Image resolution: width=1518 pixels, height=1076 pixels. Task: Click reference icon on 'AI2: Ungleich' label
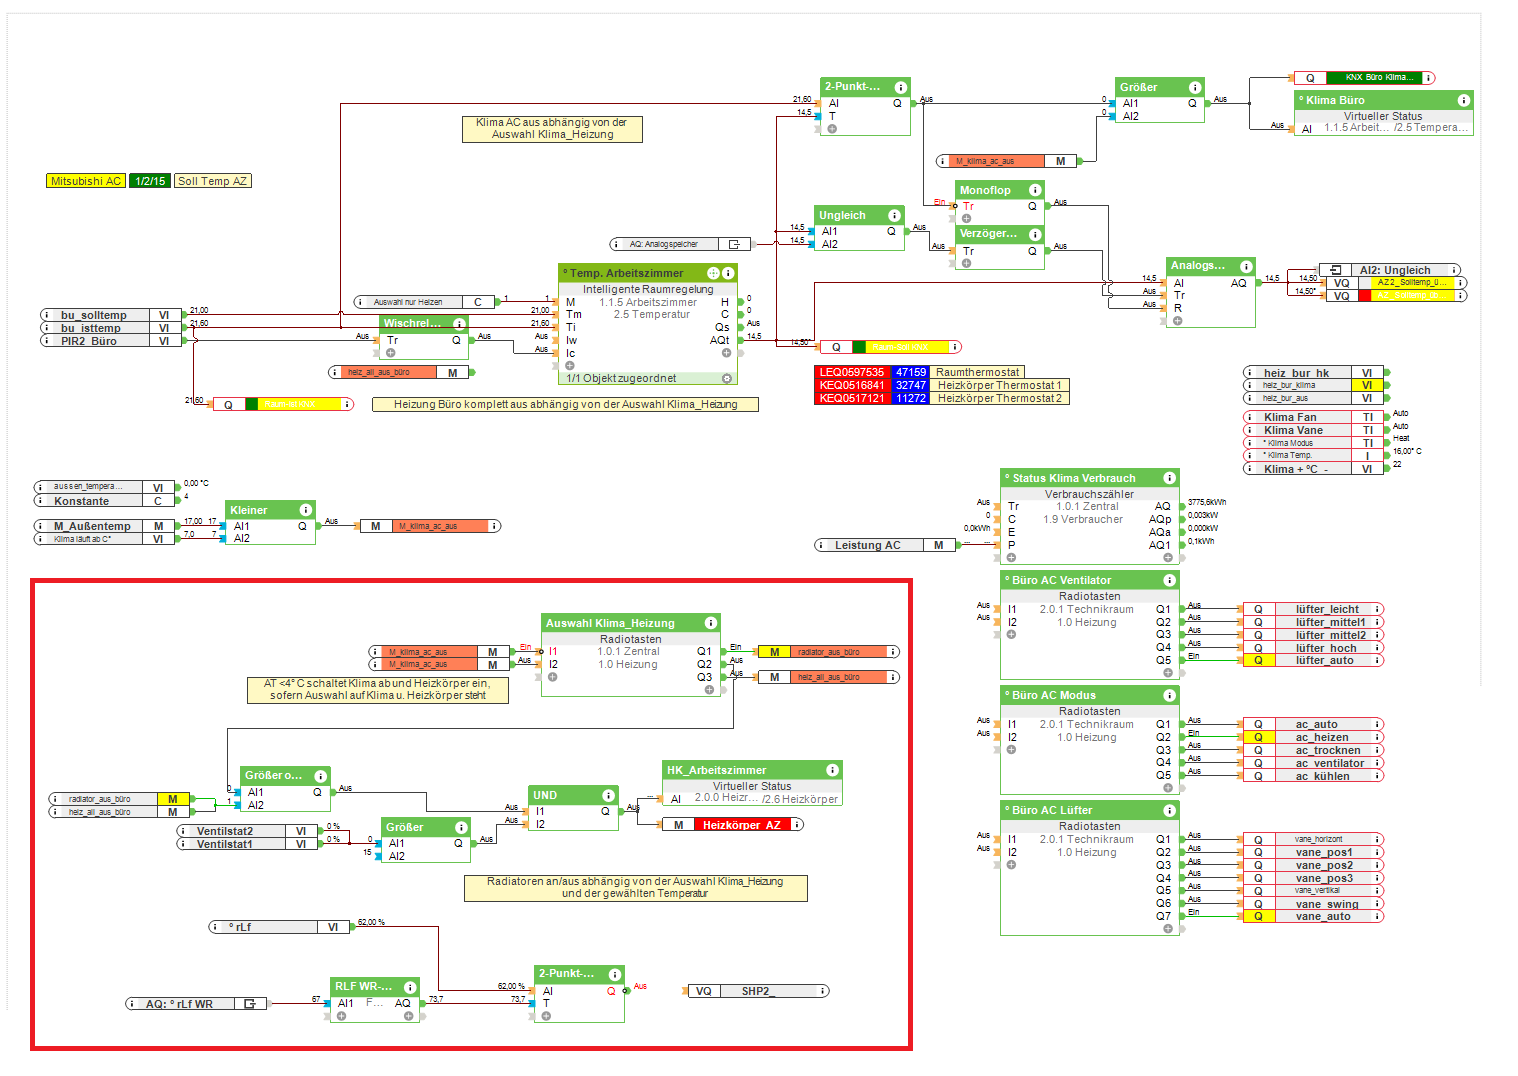click(x=1336, y=270)
